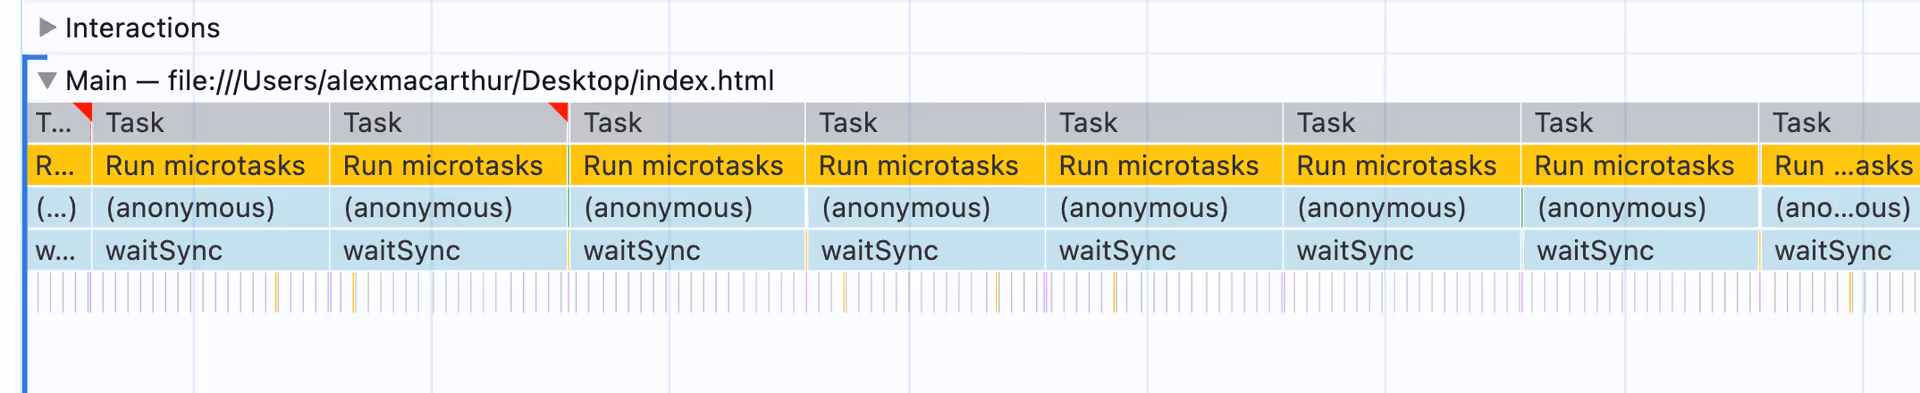Click the blue Main track selection bar at left edge
The image size is (1920, 393).
click(x=25, y=225)
